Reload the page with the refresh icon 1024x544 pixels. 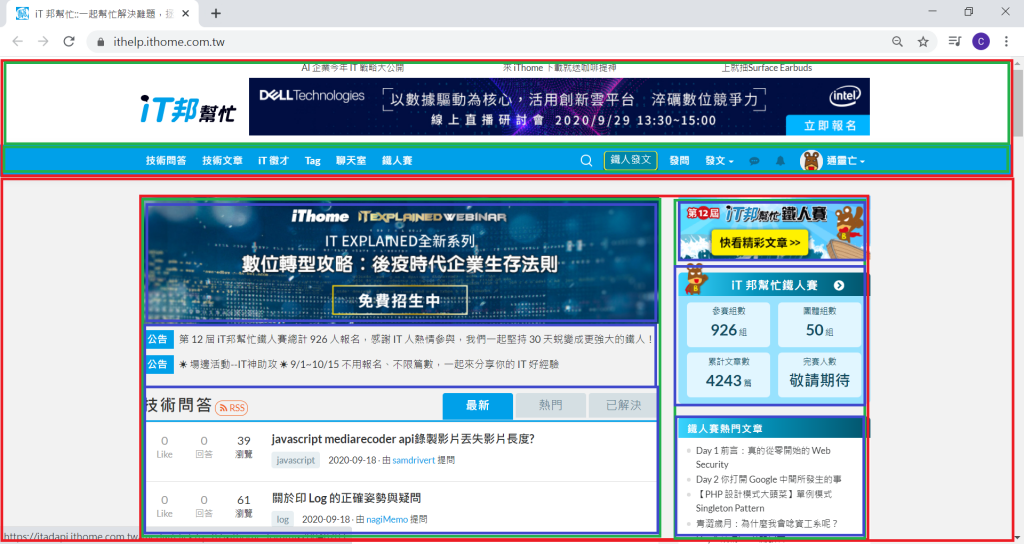pyautogui.click(x=69, y=42)
